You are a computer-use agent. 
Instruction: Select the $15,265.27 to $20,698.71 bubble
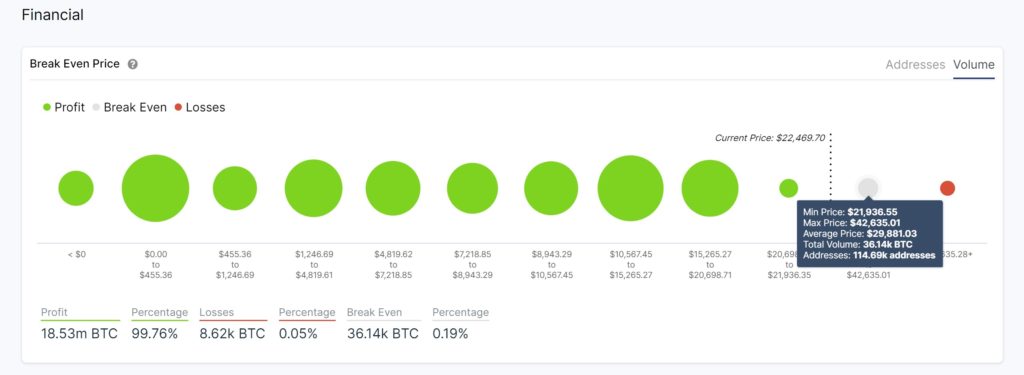[x=710, y=188]
